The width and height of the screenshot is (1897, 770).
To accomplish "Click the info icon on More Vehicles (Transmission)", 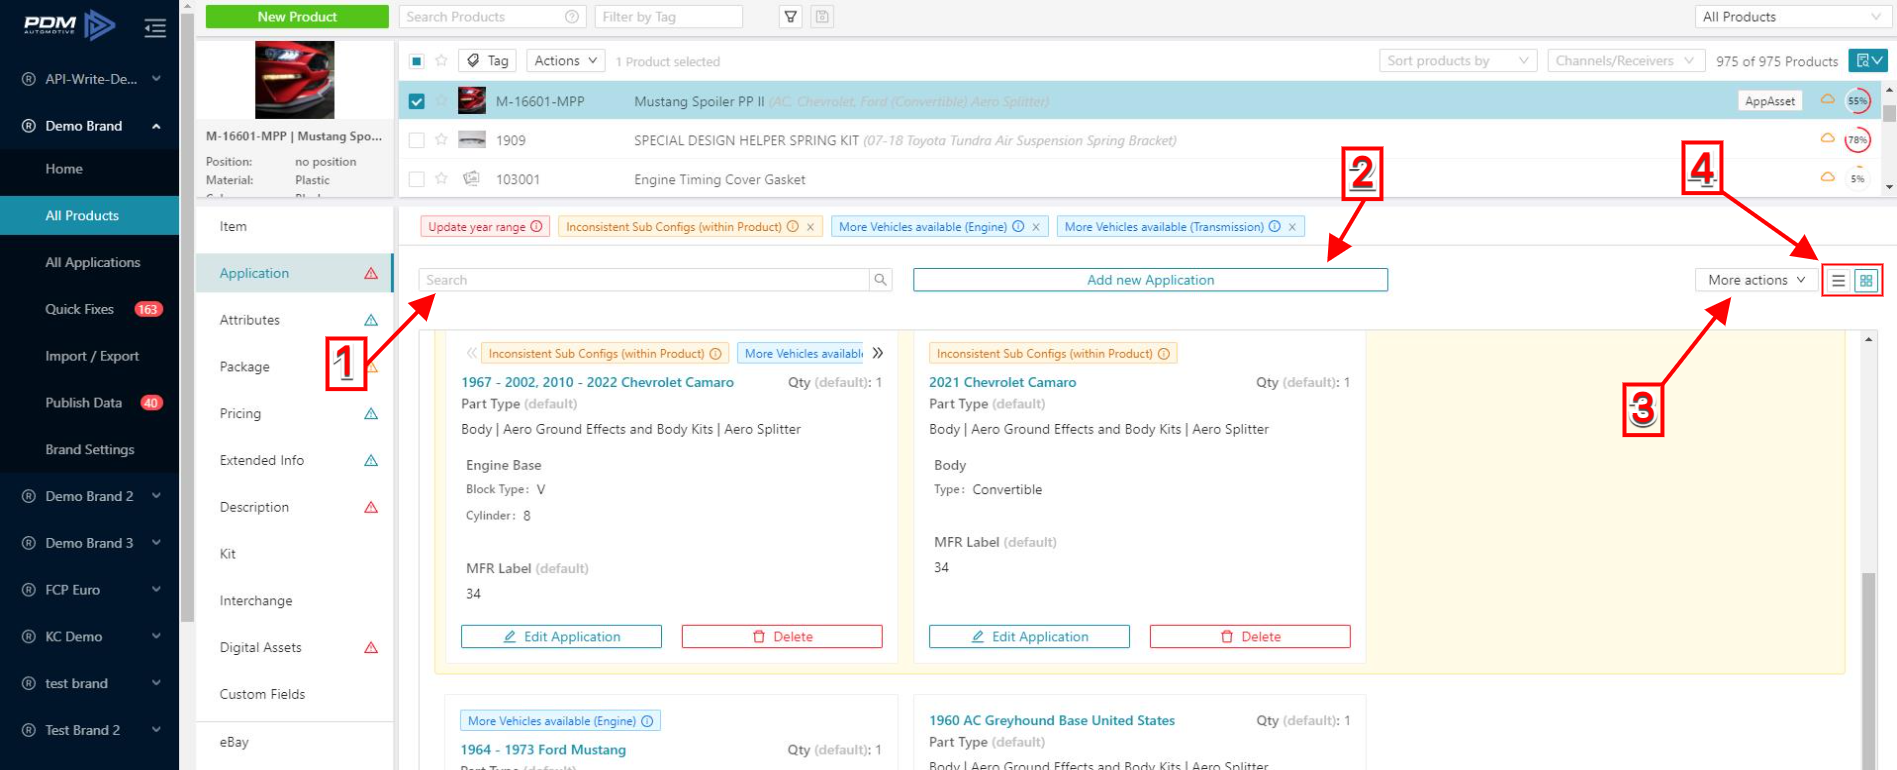I will pyautogui.click(x=1275, y=227).
